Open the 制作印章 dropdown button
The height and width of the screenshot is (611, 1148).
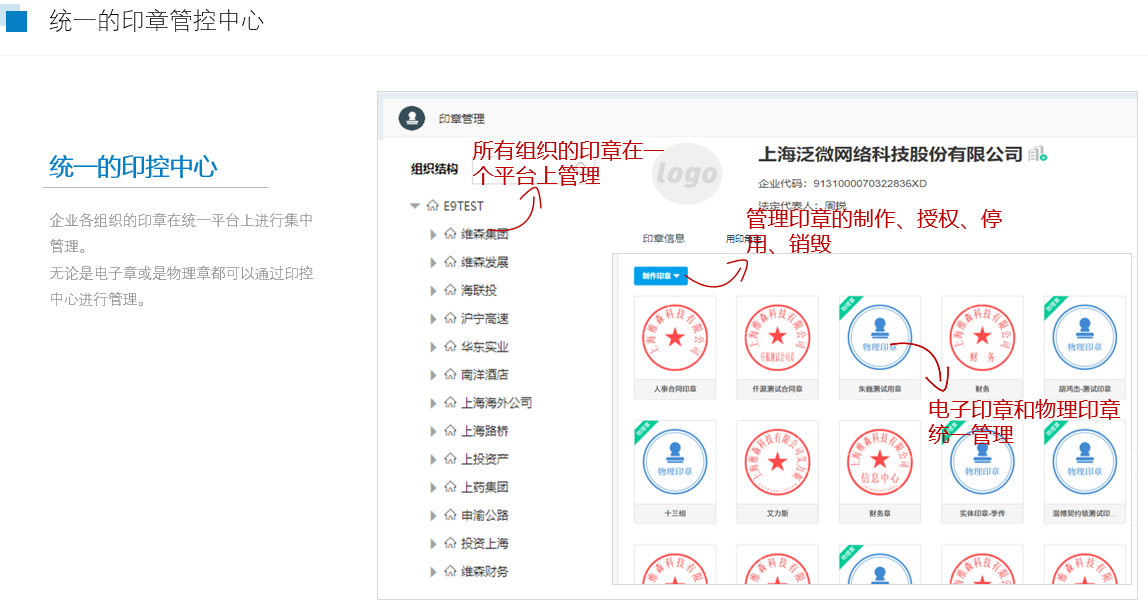660,276
